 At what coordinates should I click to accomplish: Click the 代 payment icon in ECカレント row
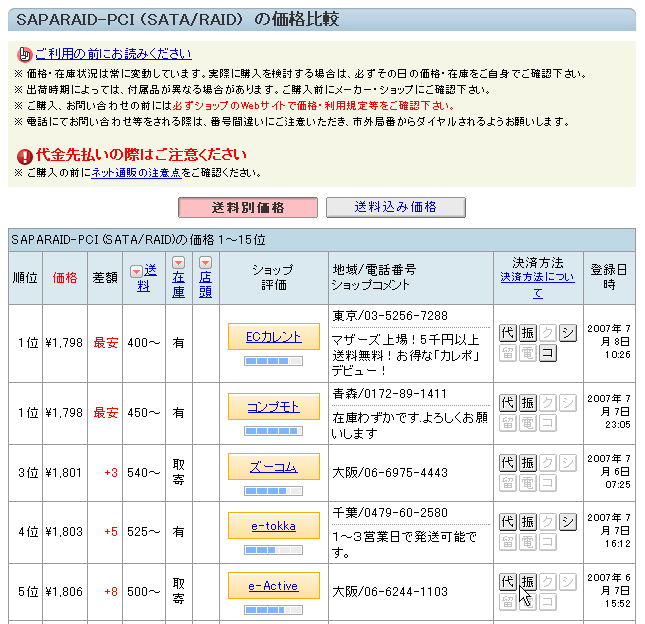coord(508,333)
